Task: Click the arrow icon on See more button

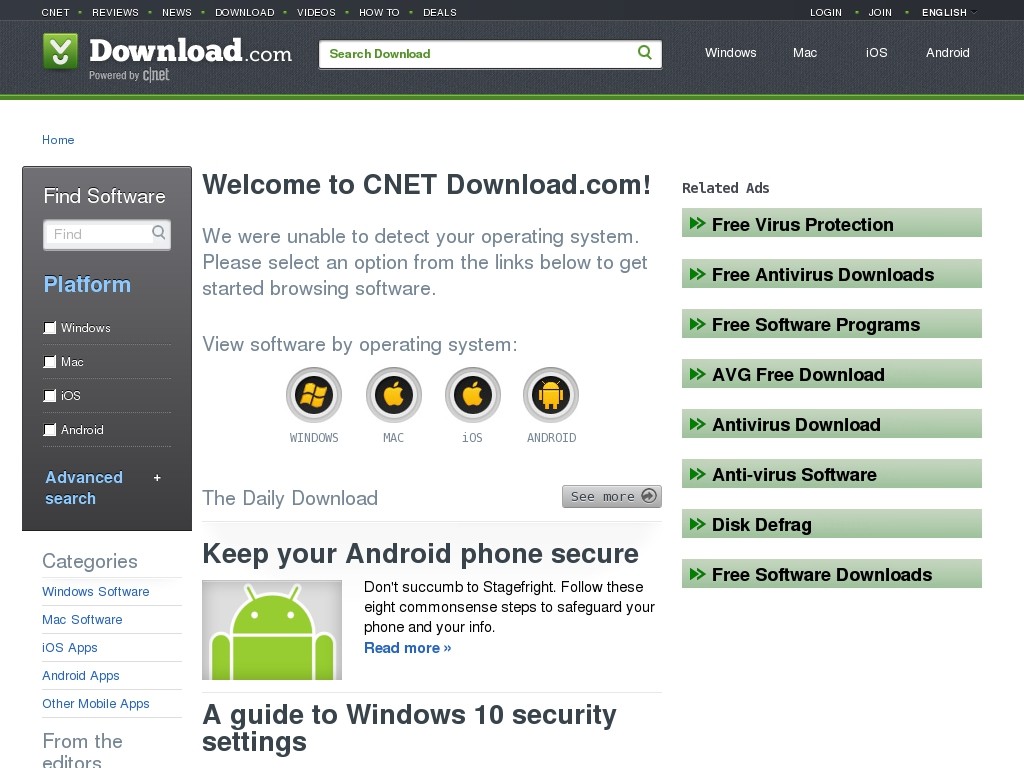Action: pos(648,496)
